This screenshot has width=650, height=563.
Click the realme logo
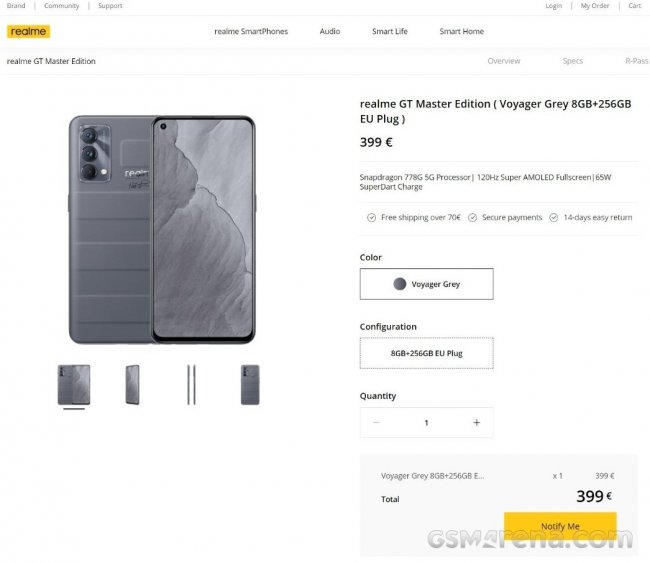pos(28,31)
